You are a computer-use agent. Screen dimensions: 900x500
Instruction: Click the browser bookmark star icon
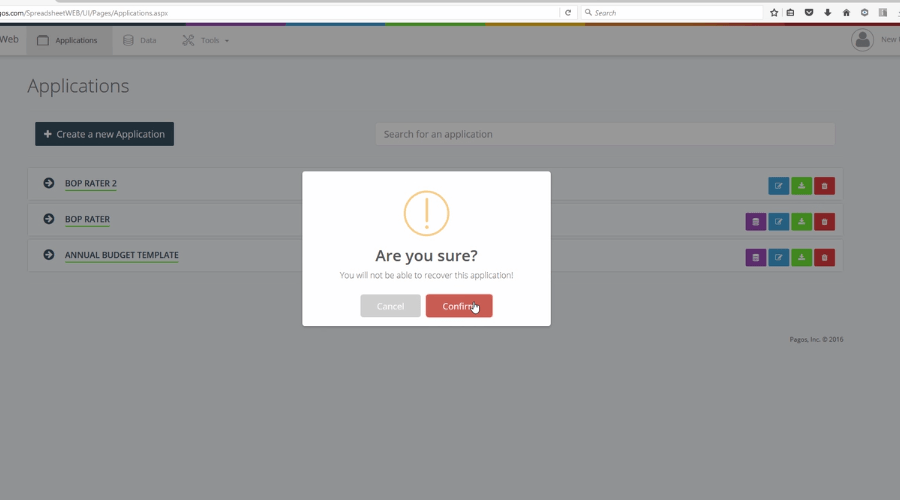pyautogui.click(x=774, y=13)
